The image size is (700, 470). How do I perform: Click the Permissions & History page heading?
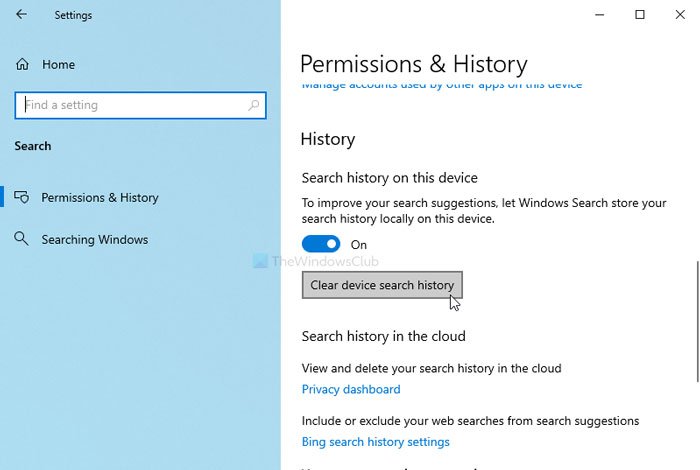tap(413, 64)
